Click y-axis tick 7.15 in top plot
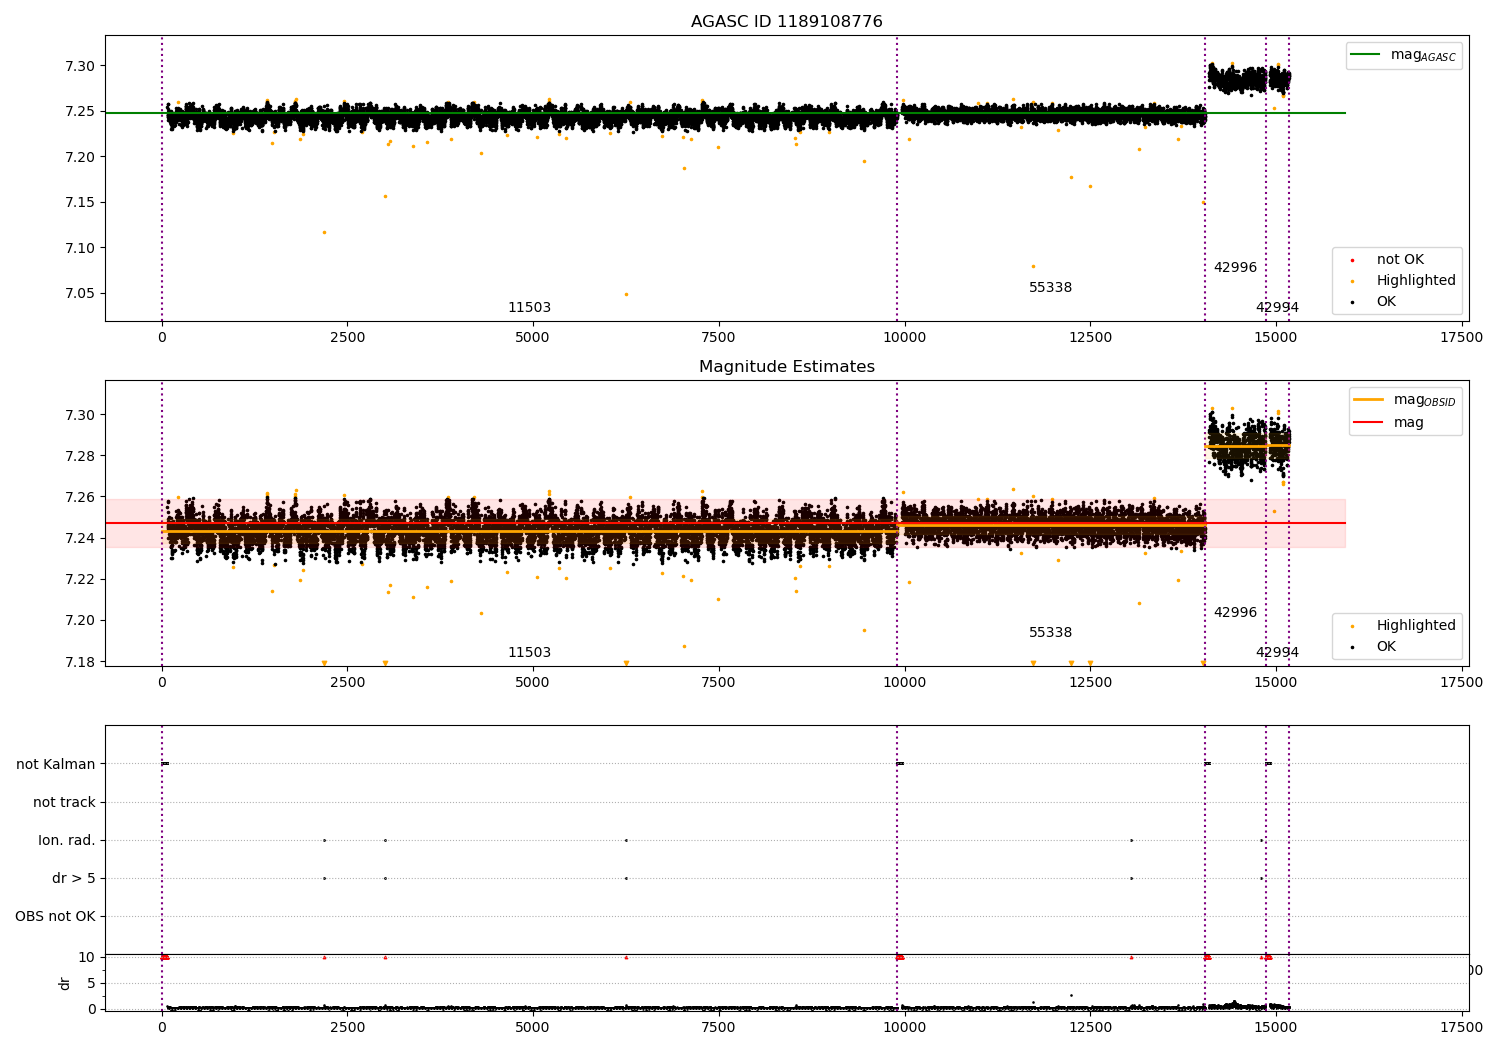This screenshot has width=1500, height=1050. (80, 203)
